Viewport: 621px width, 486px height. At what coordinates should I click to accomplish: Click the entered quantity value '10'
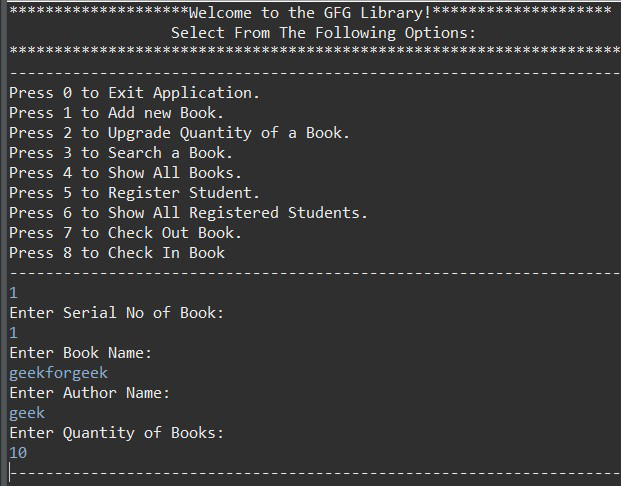point(18,453)
